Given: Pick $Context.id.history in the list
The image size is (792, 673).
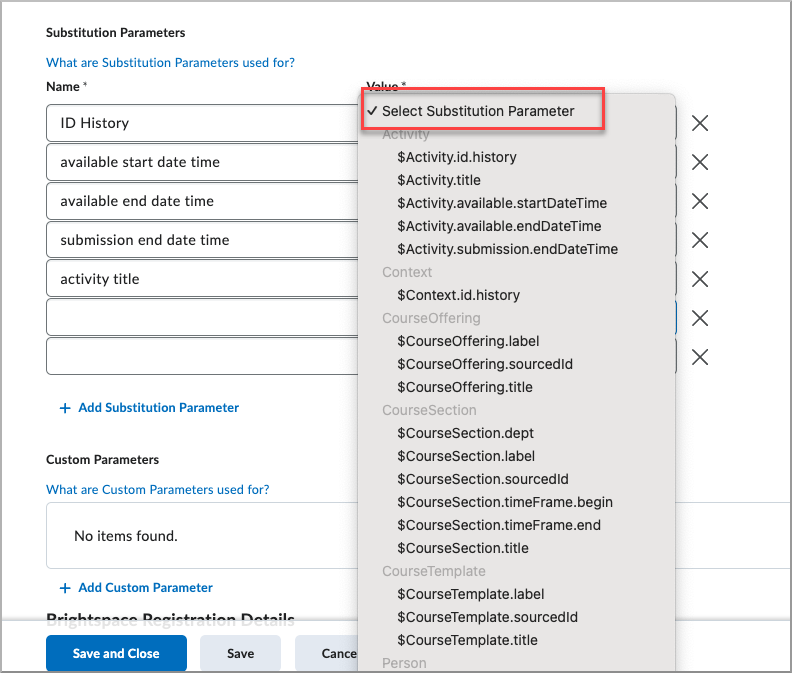Looking at the screenshot, I should 458,295.
